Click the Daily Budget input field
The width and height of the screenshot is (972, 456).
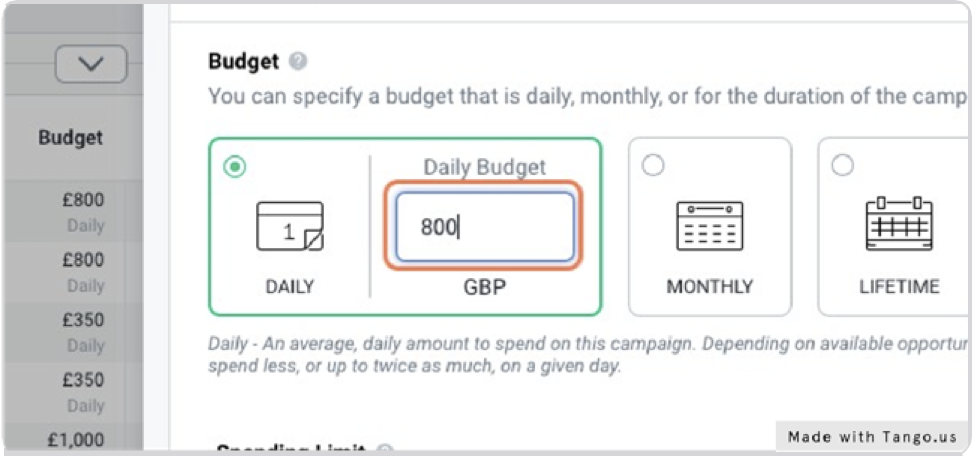coord(485,227)
